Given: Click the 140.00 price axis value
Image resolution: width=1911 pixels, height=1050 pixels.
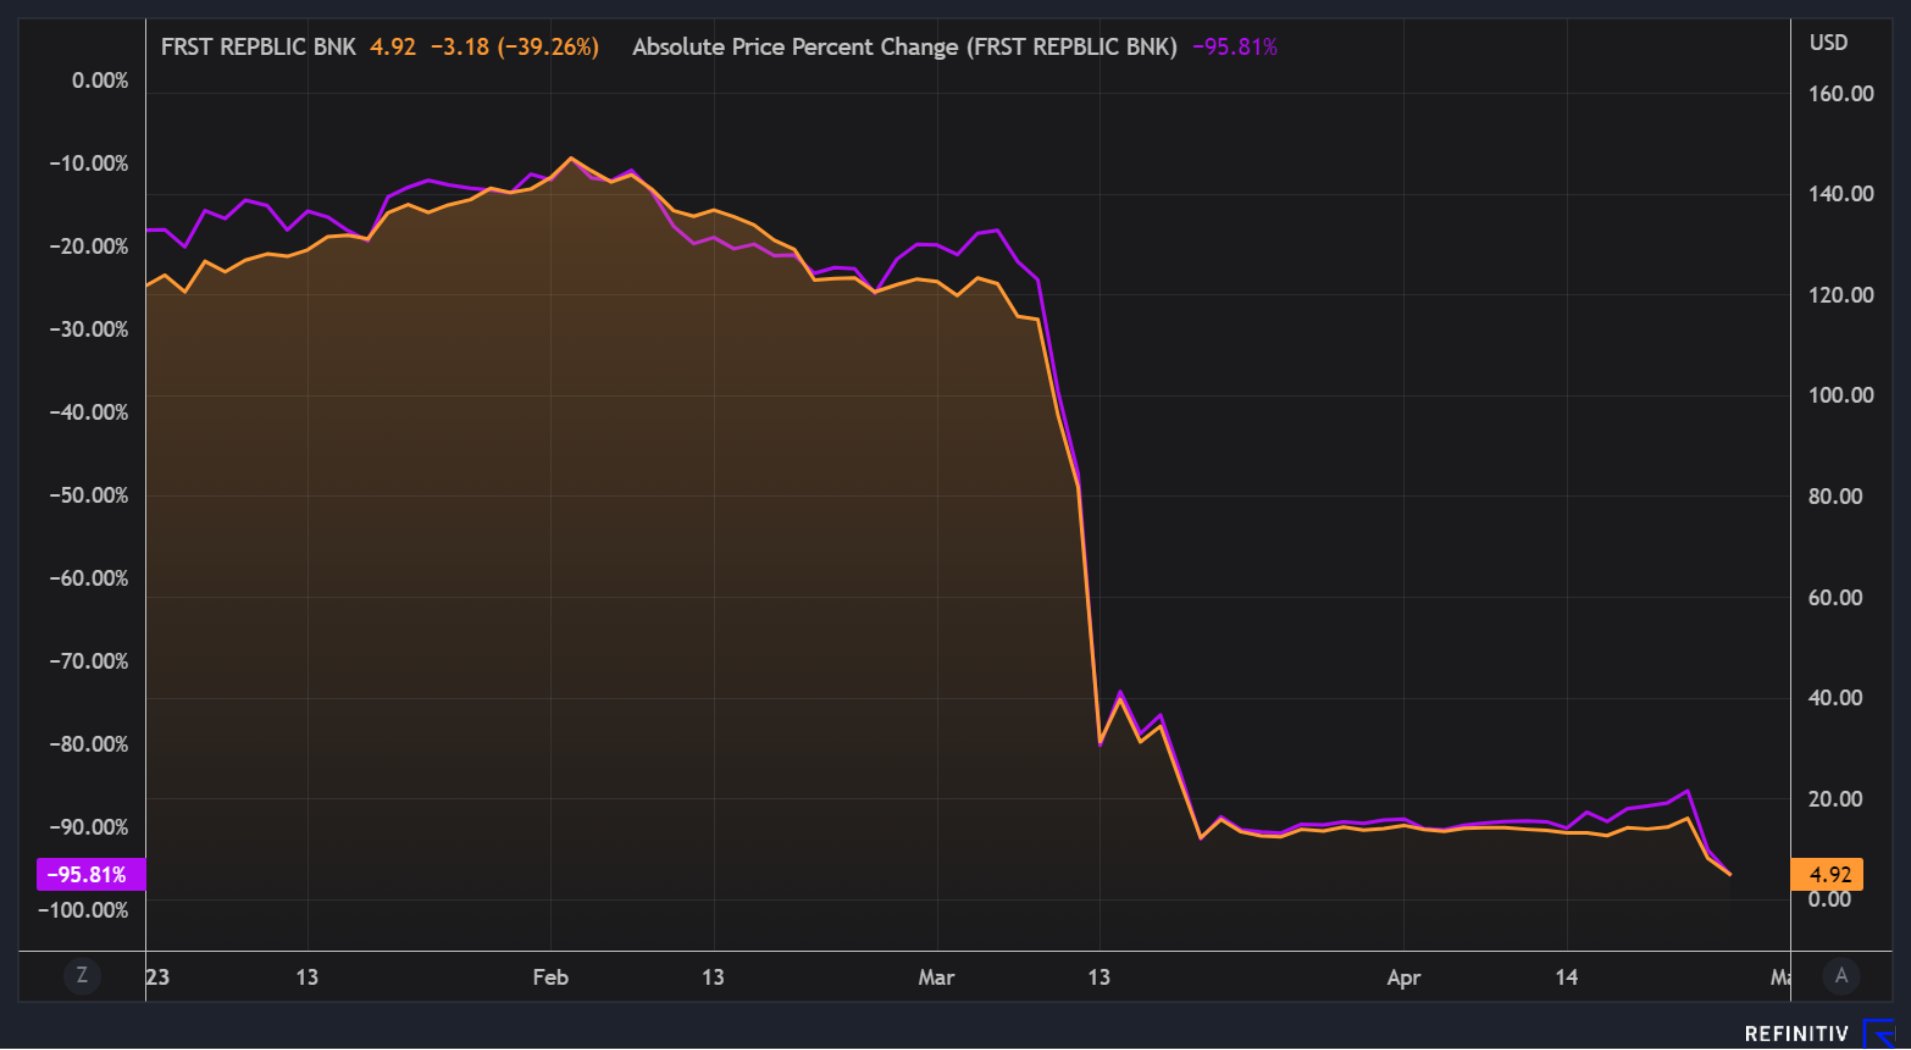Looking at the screenshot, I should (x=1841, y=194).
